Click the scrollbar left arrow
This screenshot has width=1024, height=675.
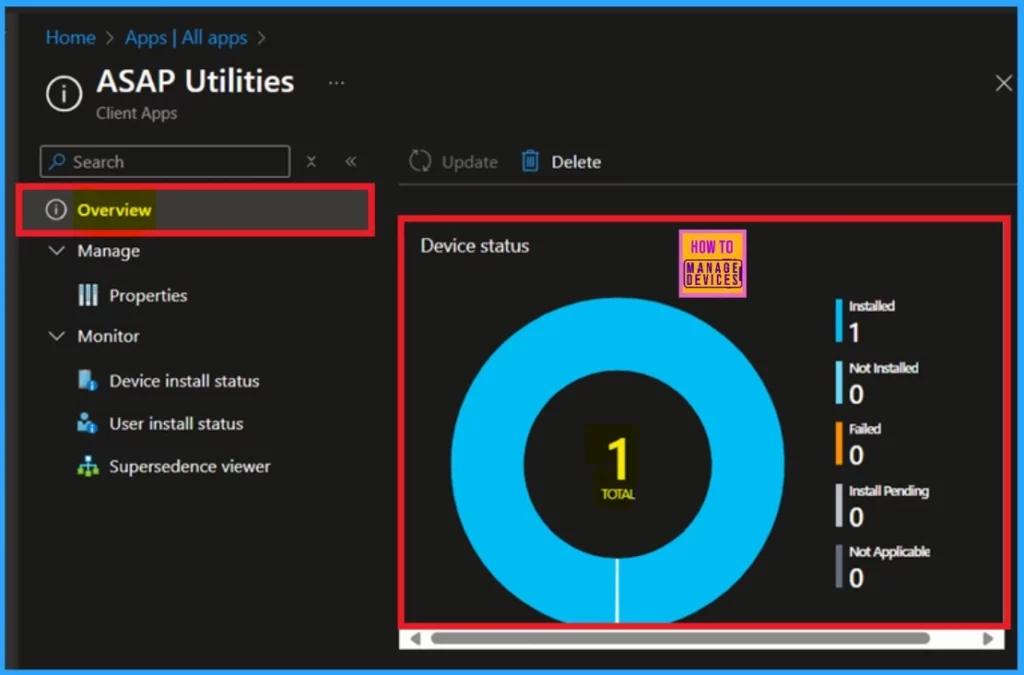(415, 638)
